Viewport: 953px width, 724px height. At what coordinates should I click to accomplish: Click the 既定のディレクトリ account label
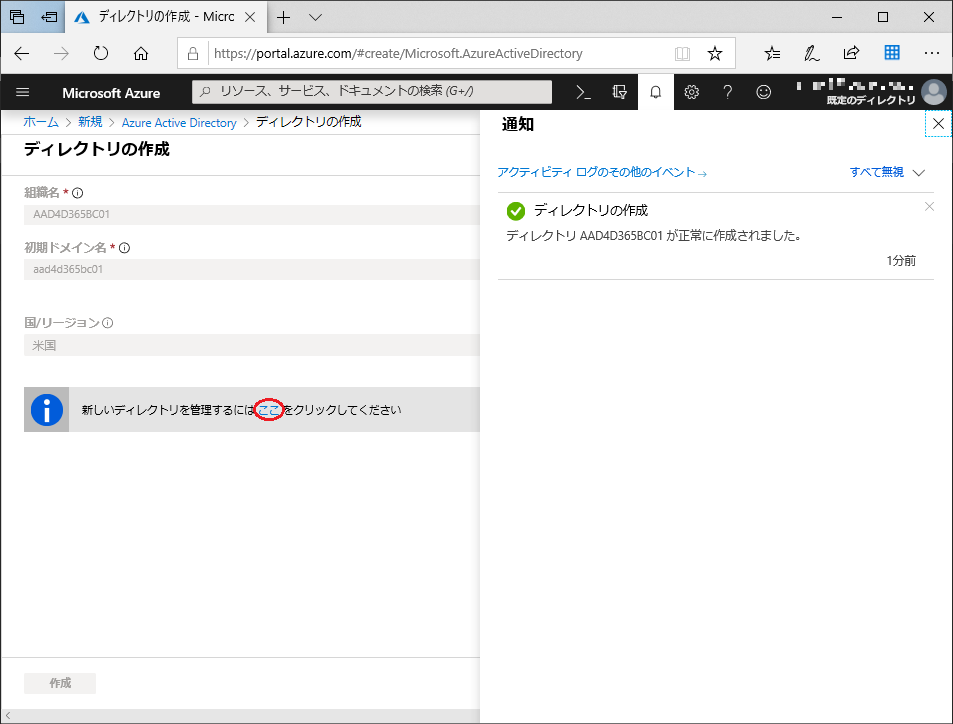tap(871, 100)
